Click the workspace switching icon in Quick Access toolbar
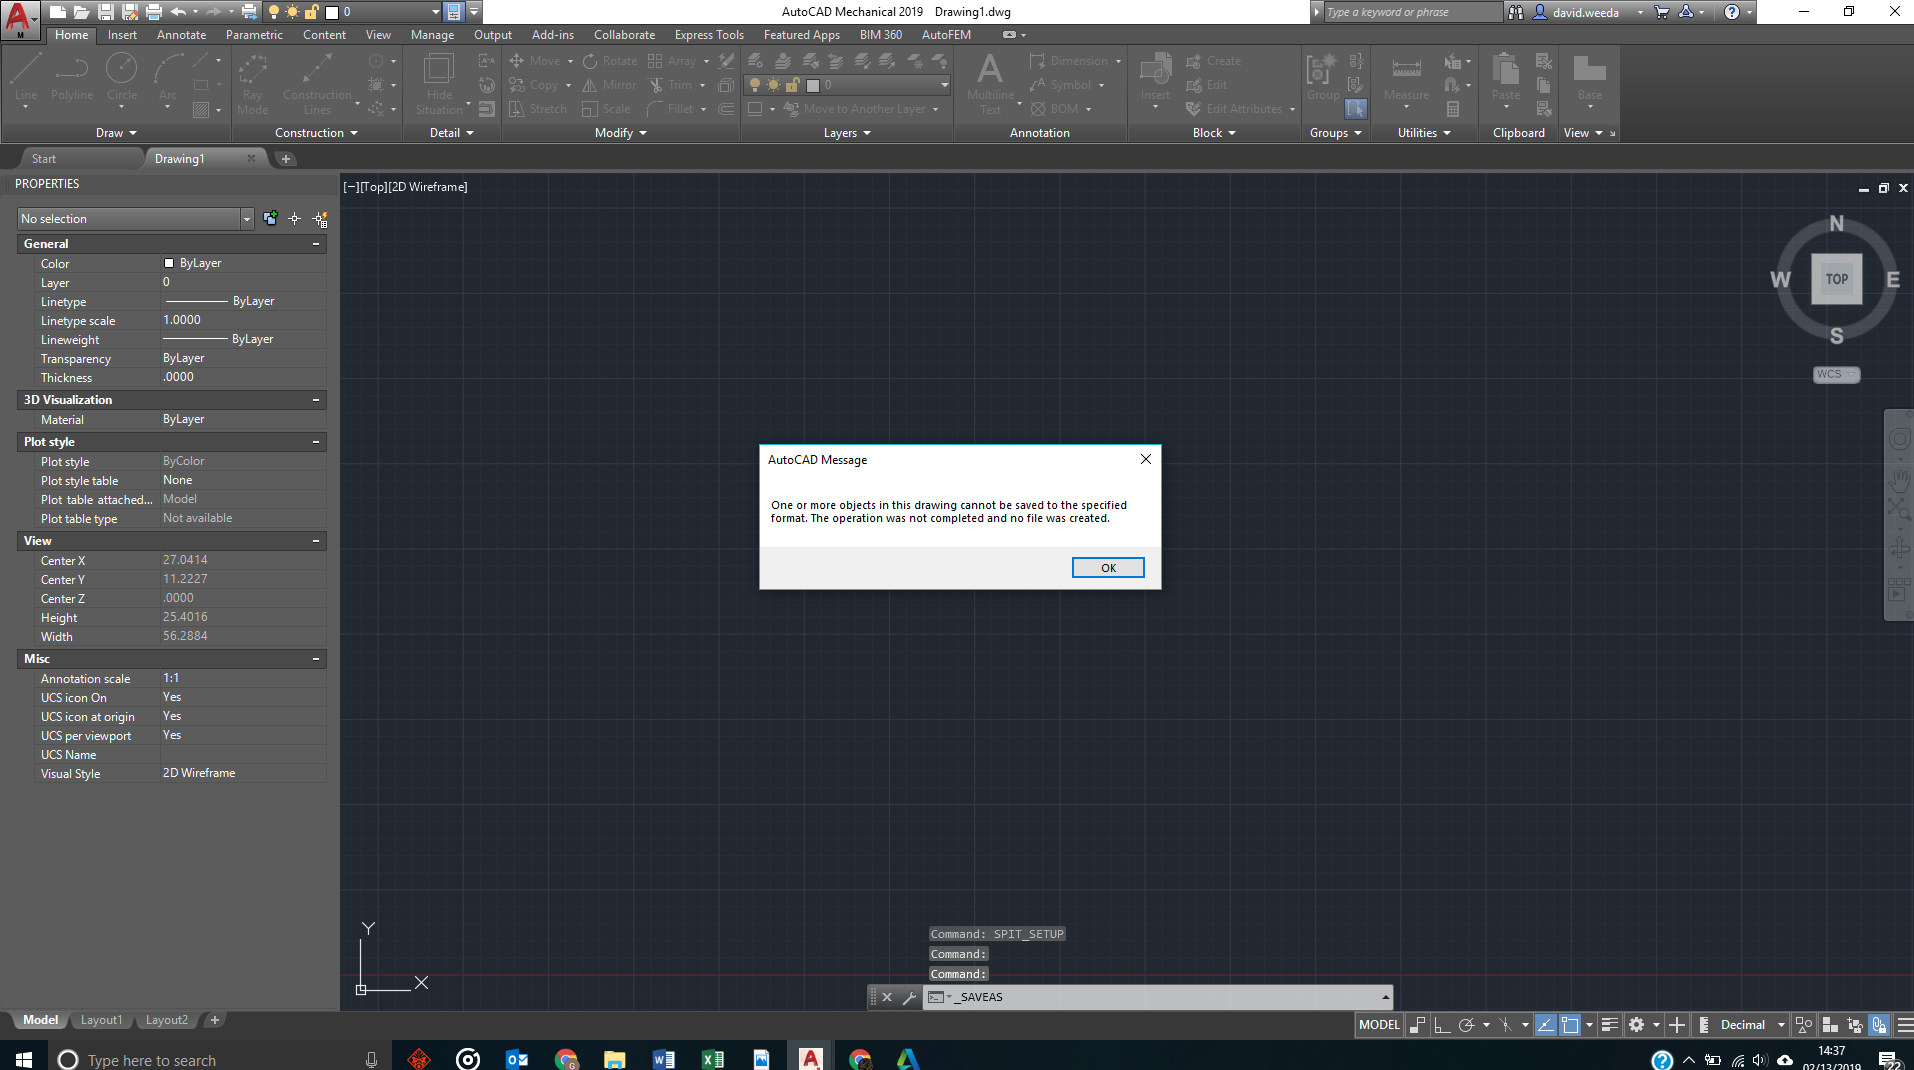 pyautogui.click(x=453, y=12)
